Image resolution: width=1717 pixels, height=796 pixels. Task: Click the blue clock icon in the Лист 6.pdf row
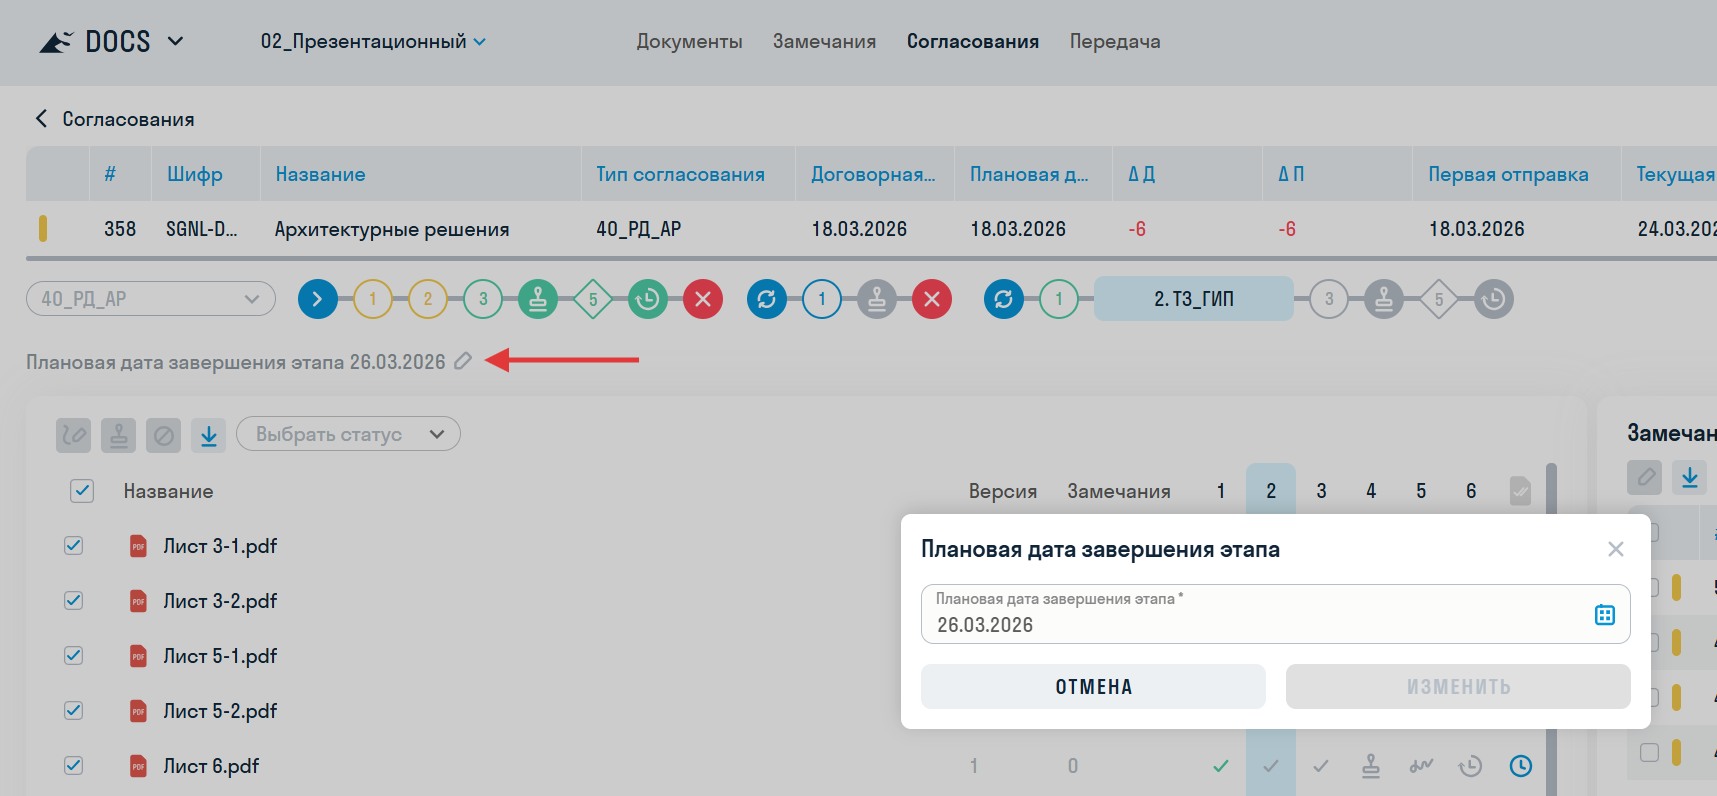tap(1521, 766)
